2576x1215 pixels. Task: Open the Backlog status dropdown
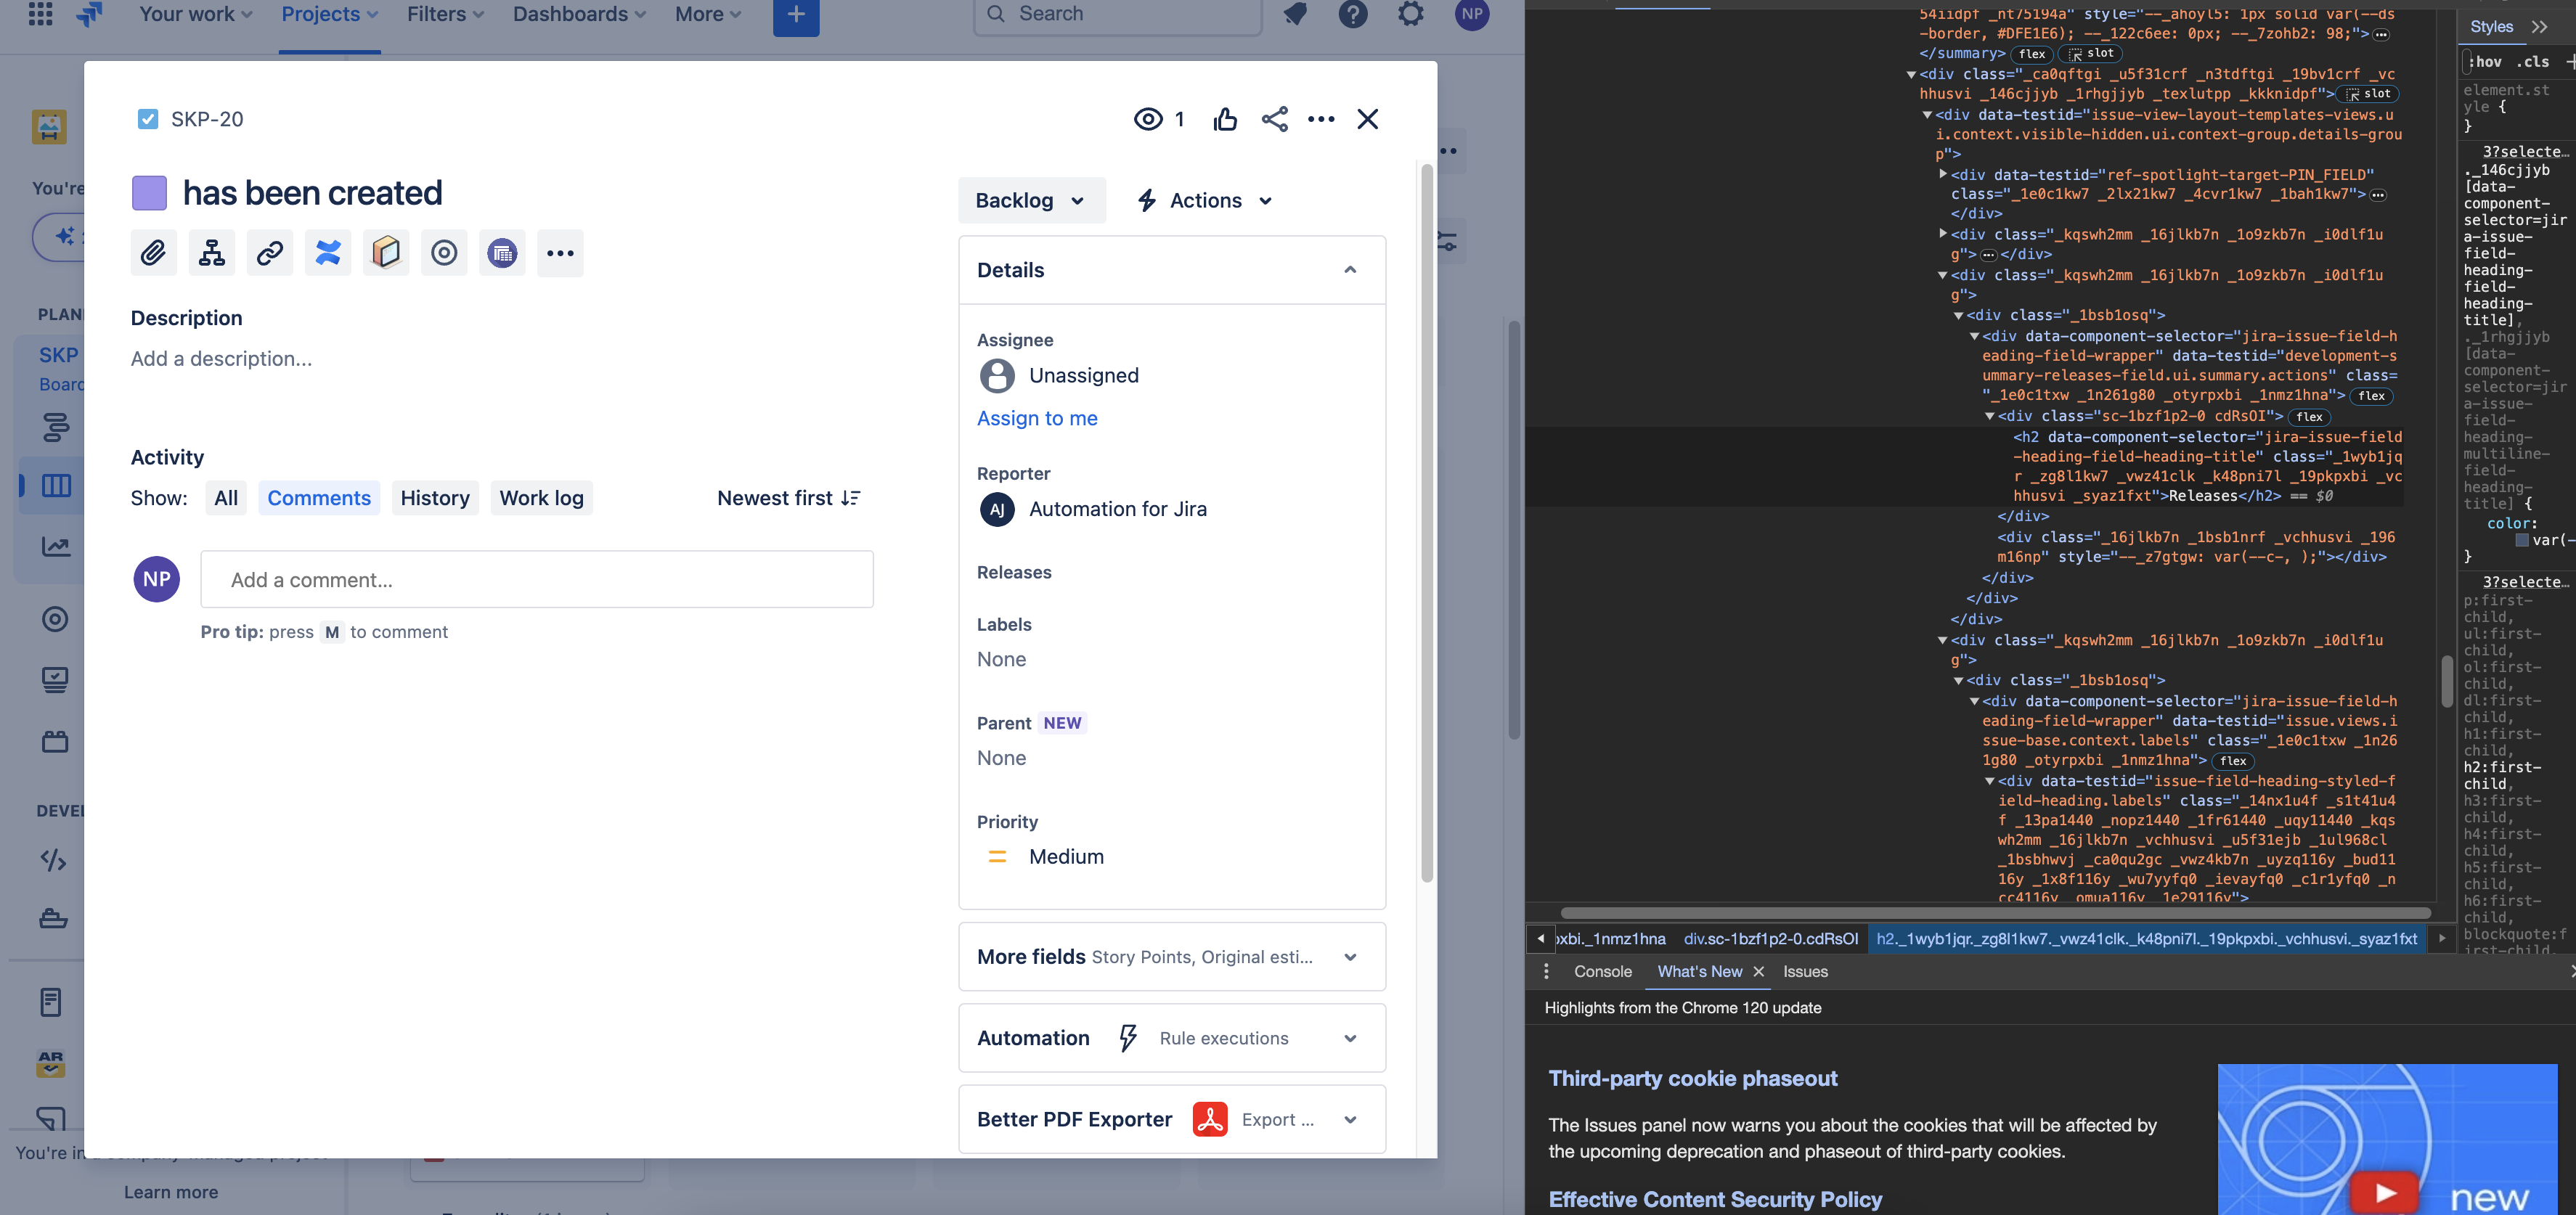pos(1030,201)
